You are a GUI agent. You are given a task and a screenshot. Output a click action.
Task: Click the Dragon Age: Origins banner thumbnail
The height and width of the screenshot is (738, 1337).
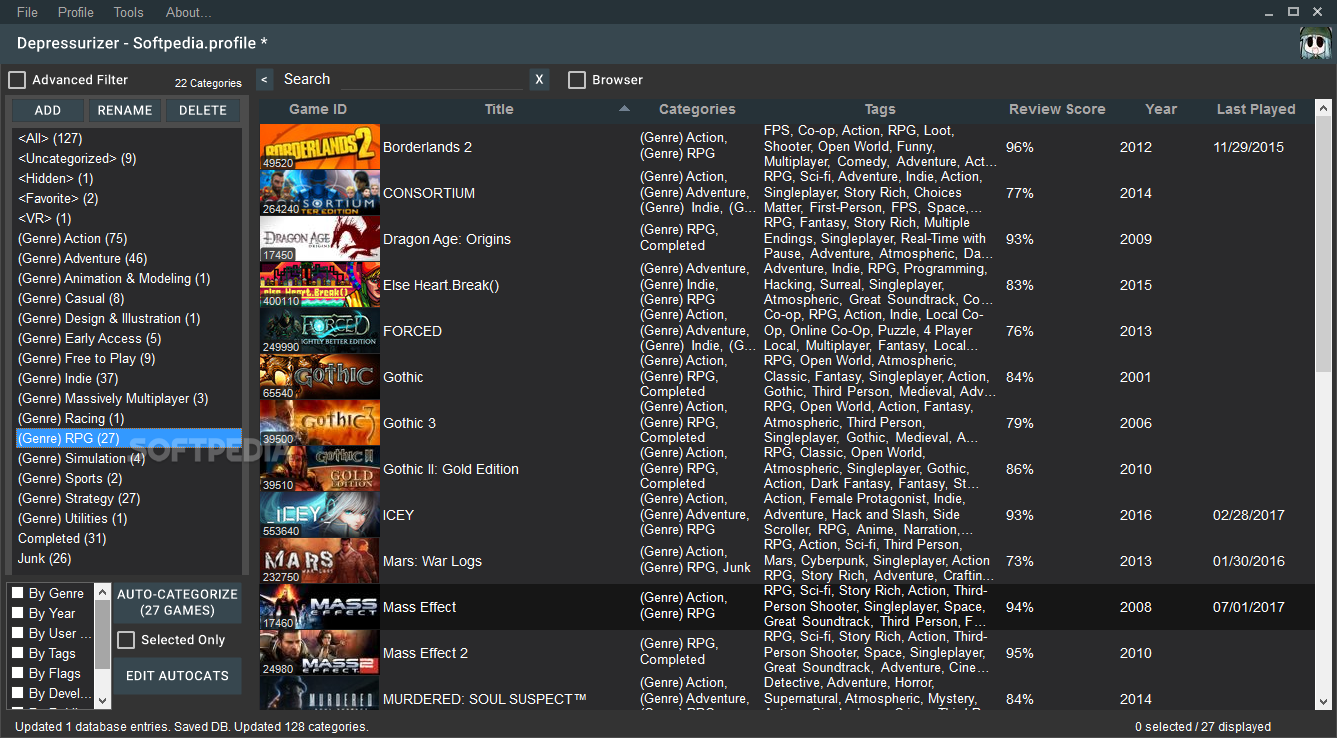point(320,239)
